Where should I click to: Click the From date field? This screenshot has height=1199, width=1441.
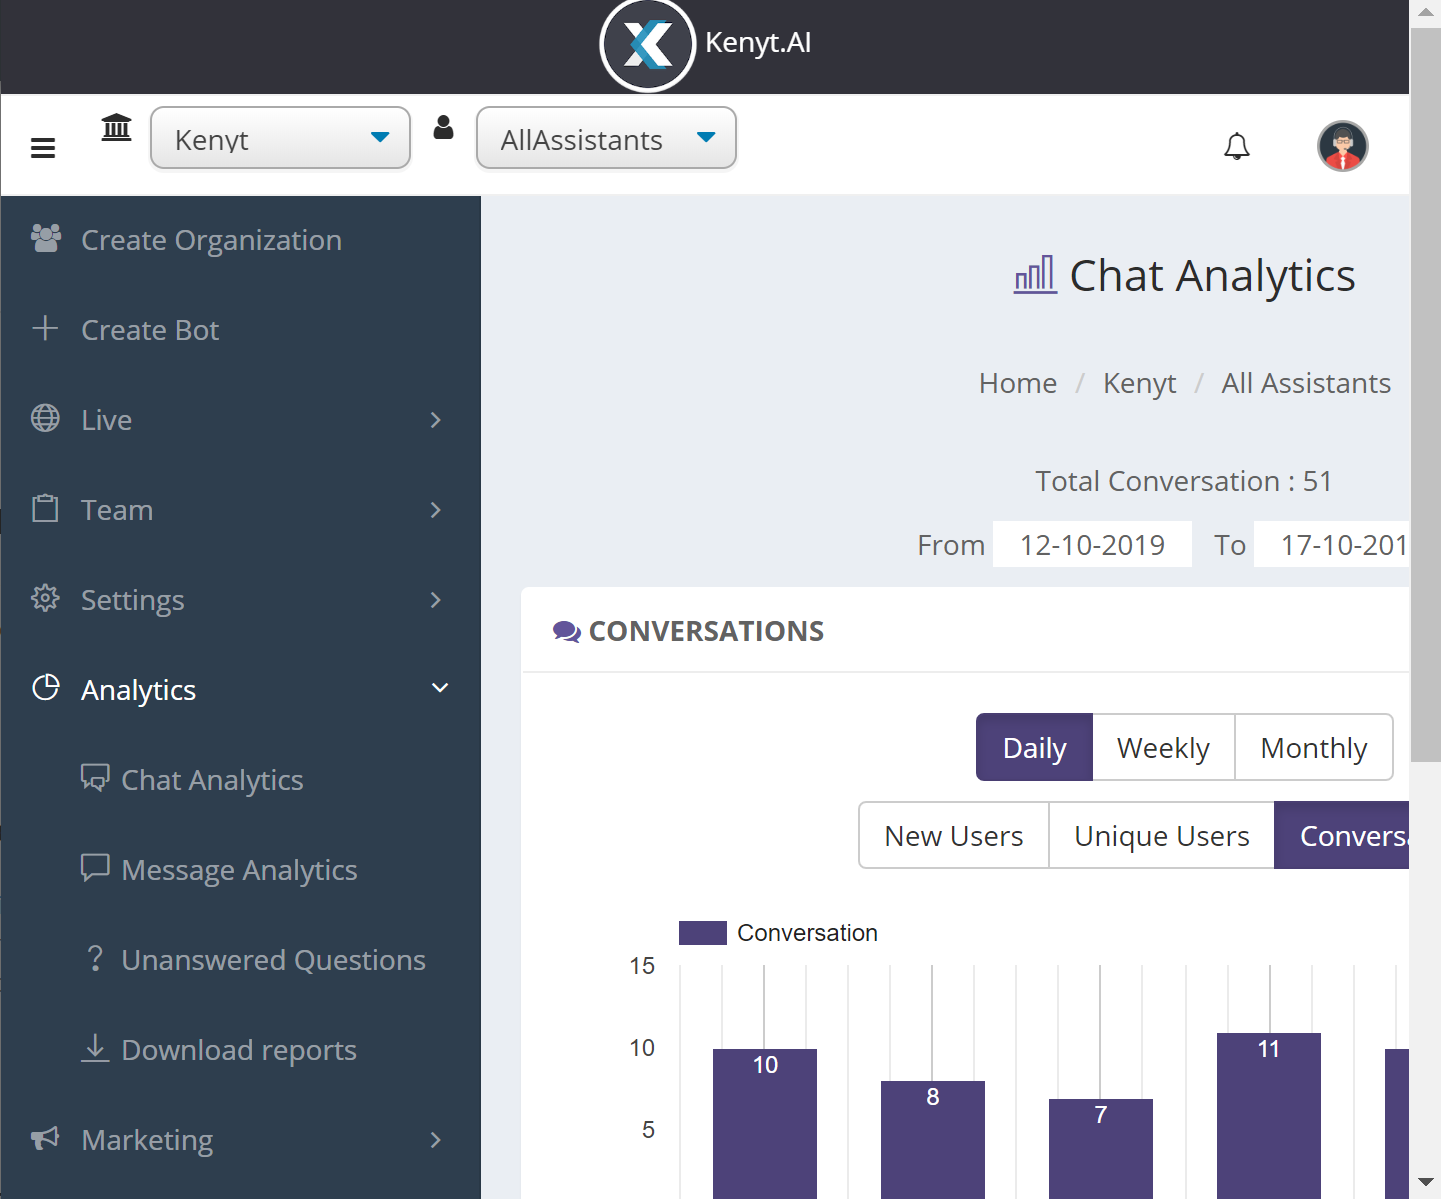tap(1092, 544)
